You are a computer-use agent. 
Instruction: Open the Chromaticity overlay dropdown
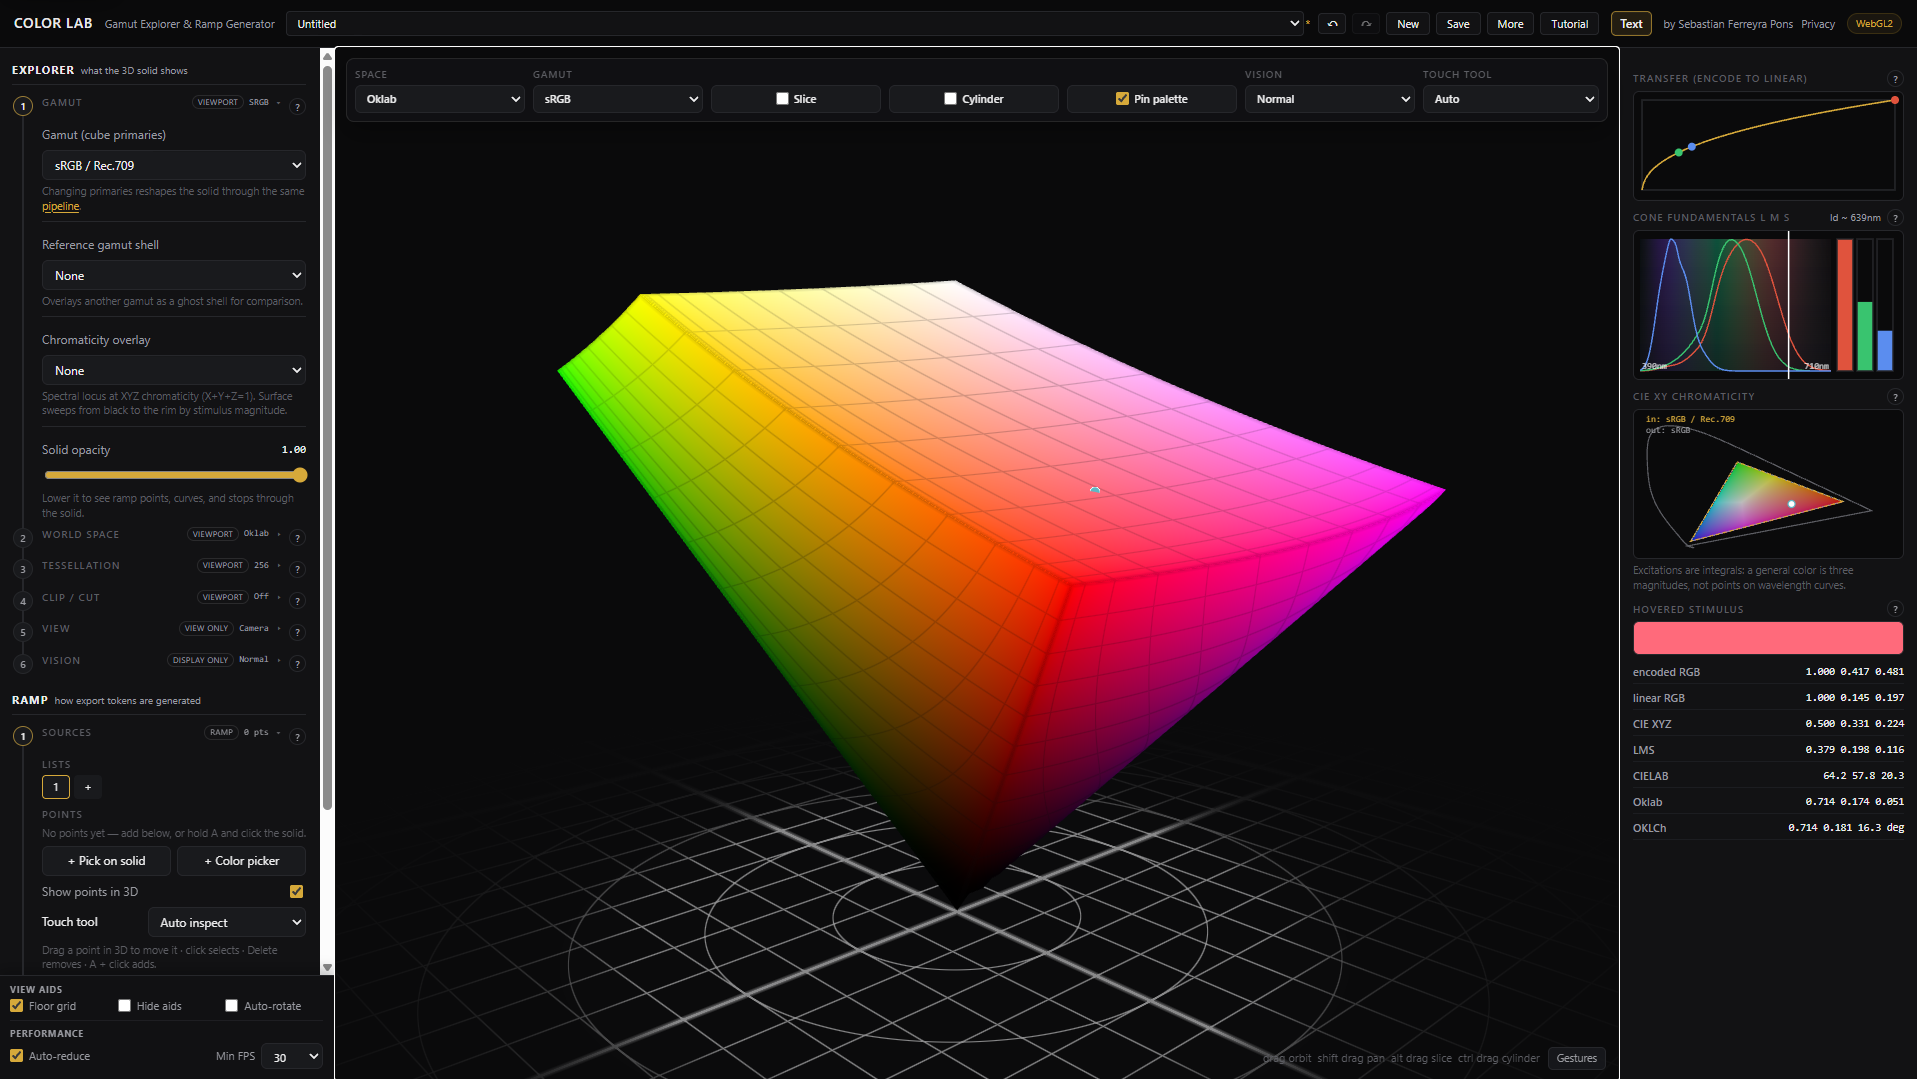click(x=174, y=370)
